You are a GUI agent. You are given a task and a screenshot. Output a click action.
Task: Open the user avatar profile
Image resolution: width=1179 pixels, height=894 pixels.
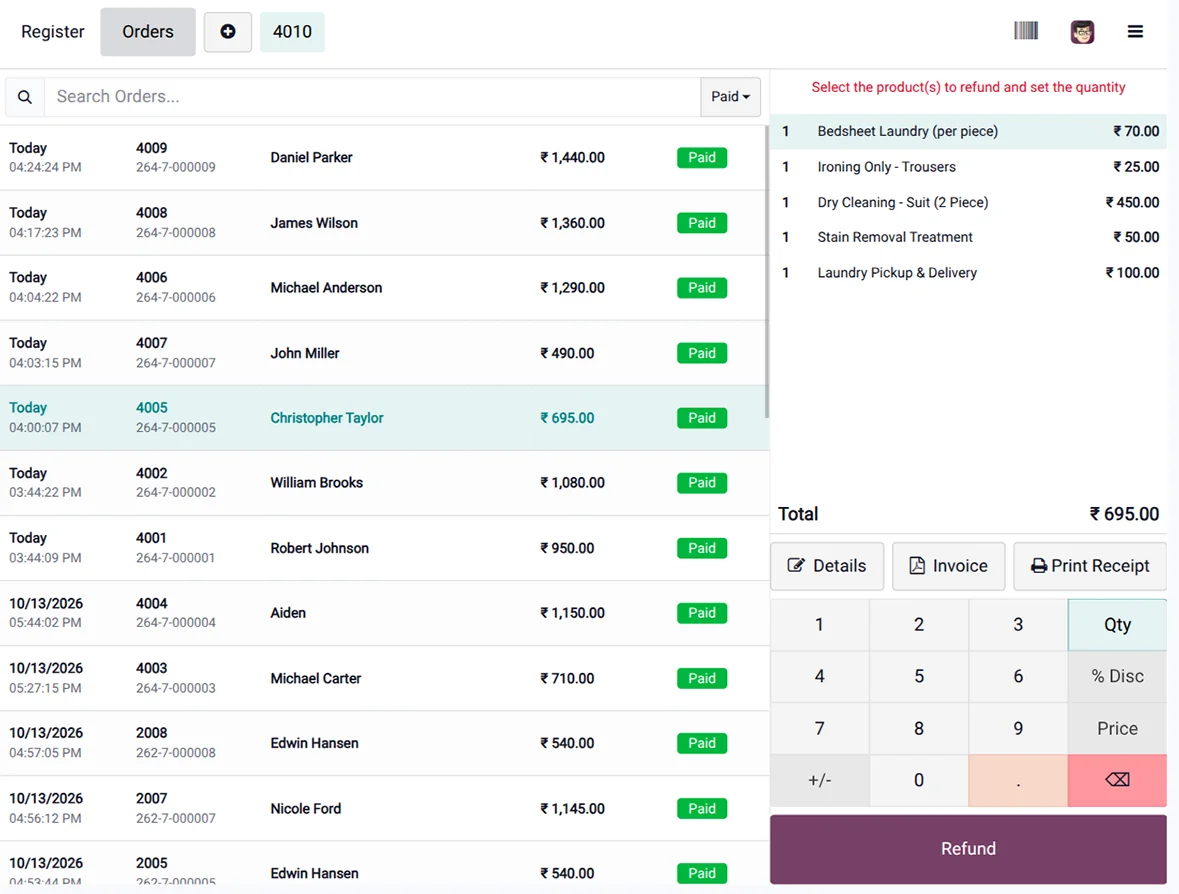coord(1082,32)
